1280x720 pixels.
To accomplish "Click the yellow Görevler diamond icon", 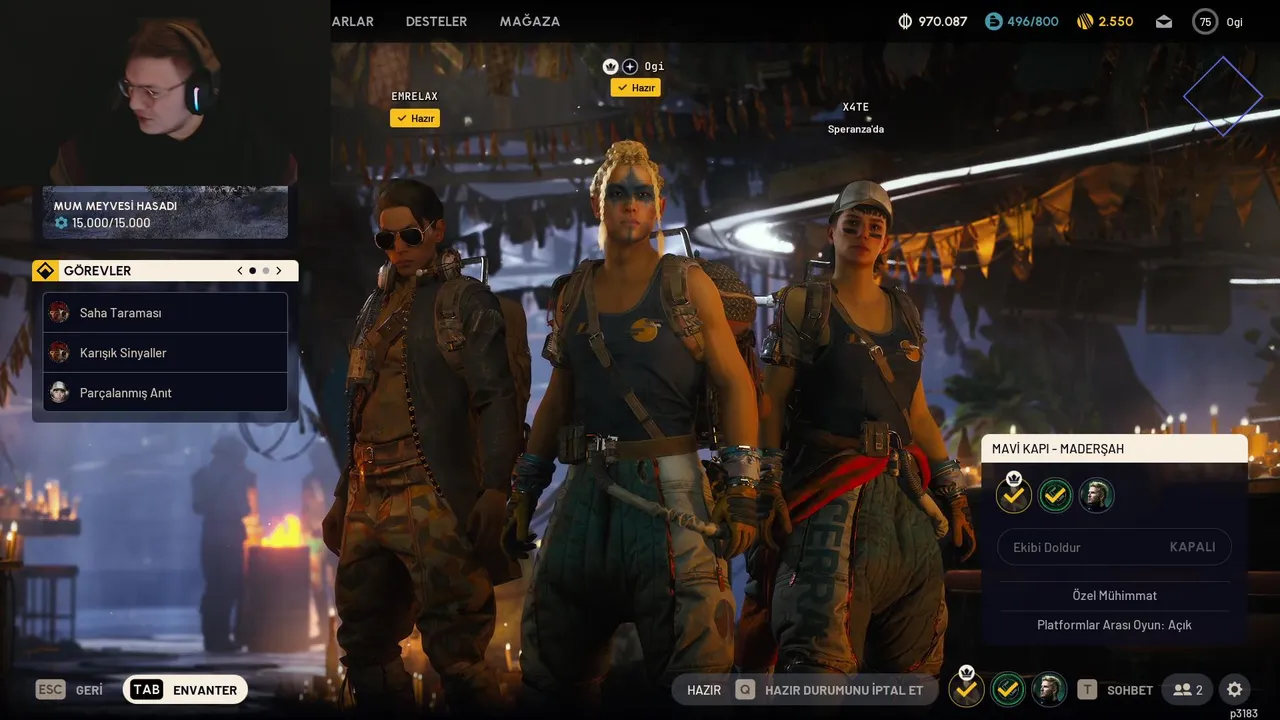I will (x=45, y=271).
